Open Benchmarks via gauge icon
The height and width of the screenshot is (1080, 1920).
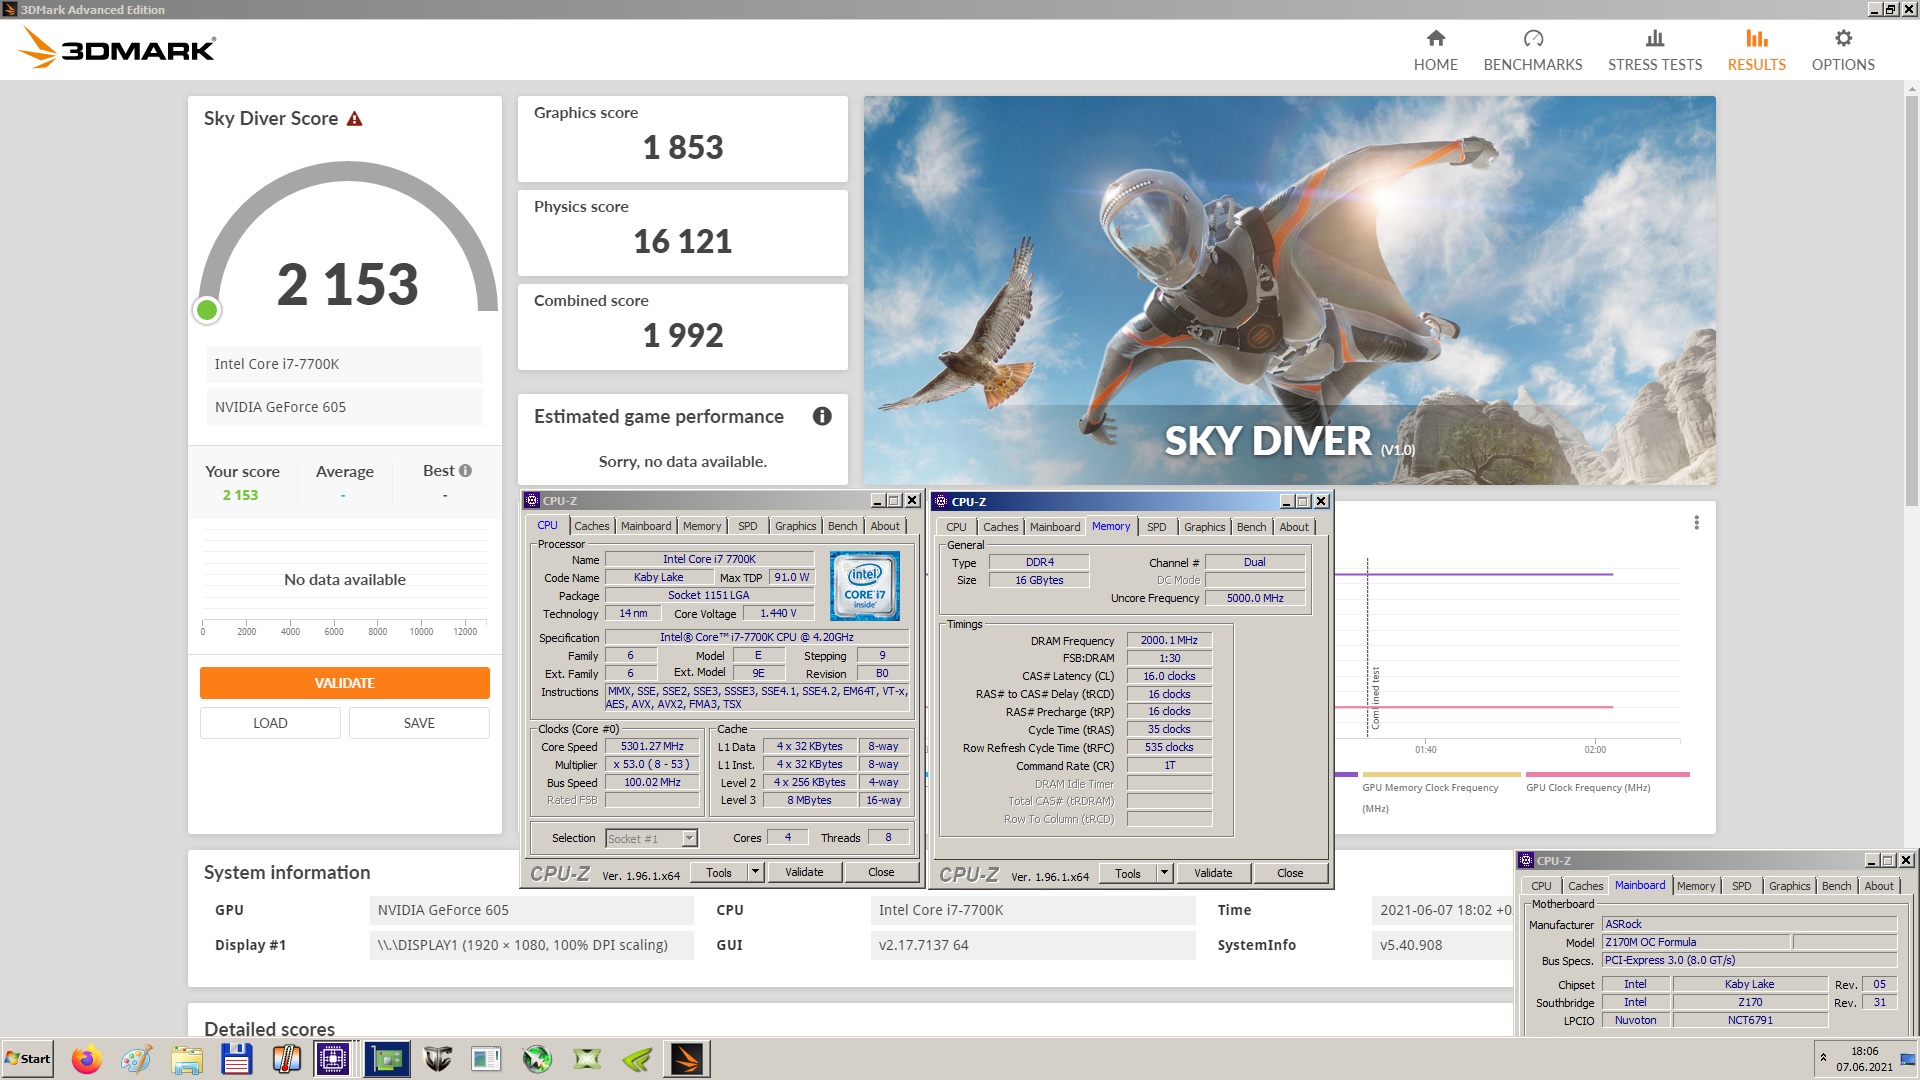click(1533, 38)
